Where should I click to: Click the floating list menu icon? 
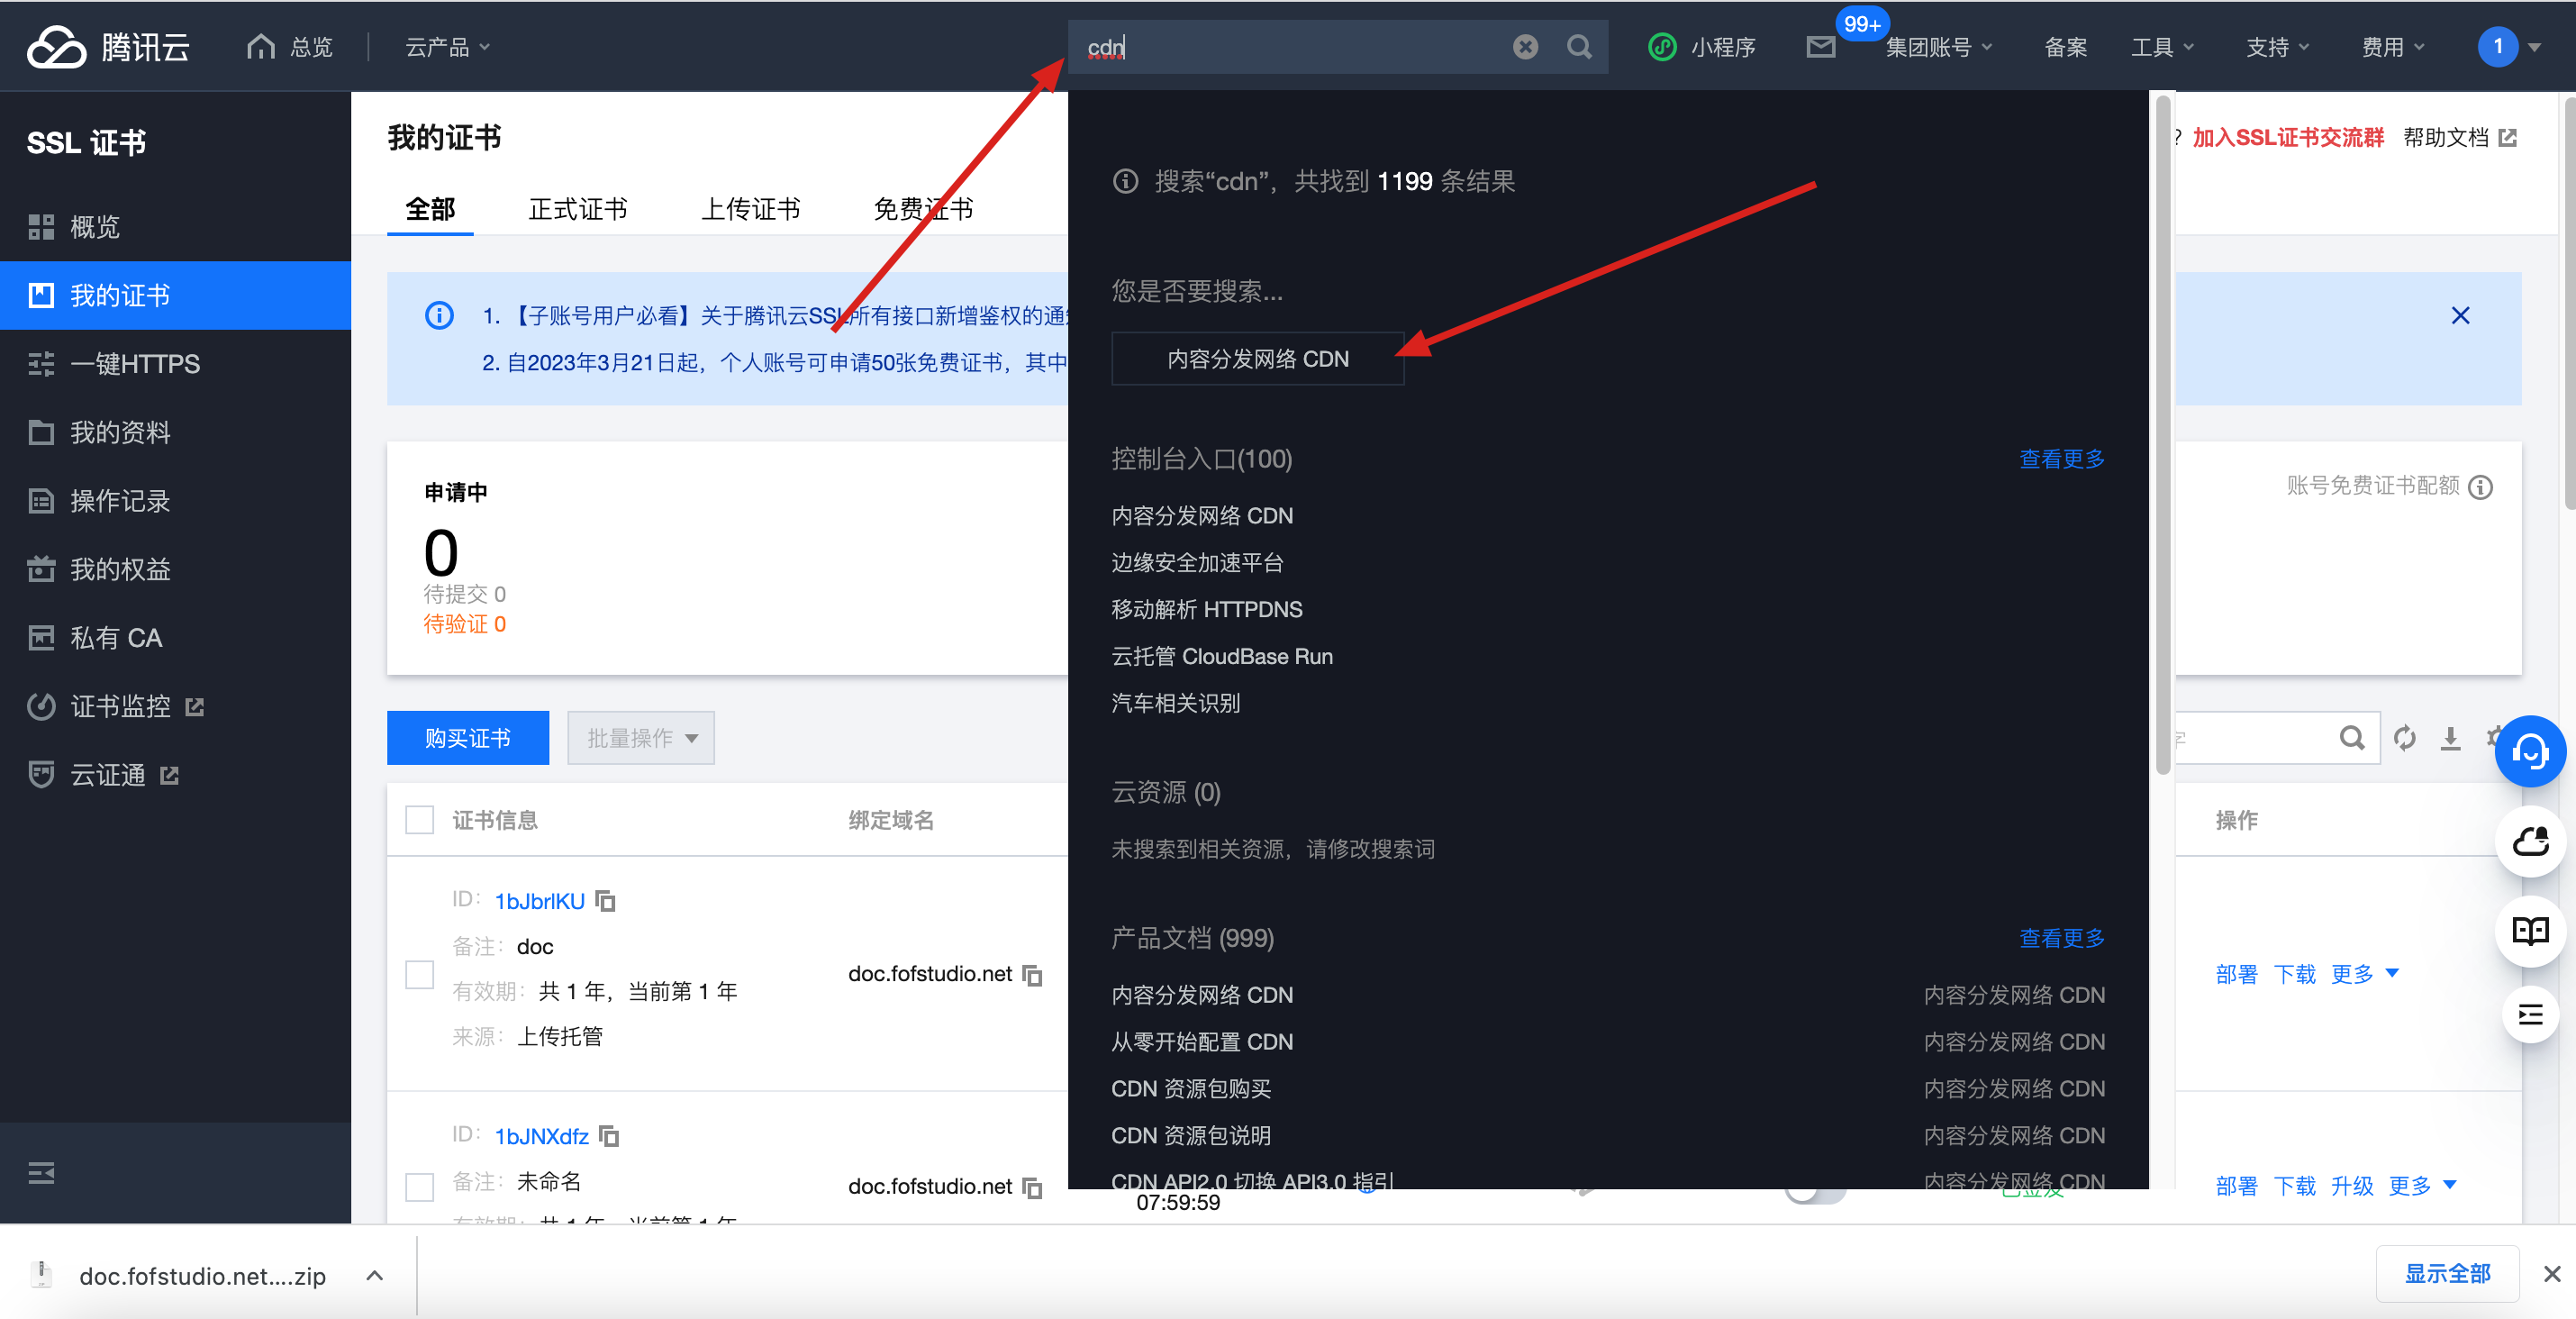[2530, 1015]
